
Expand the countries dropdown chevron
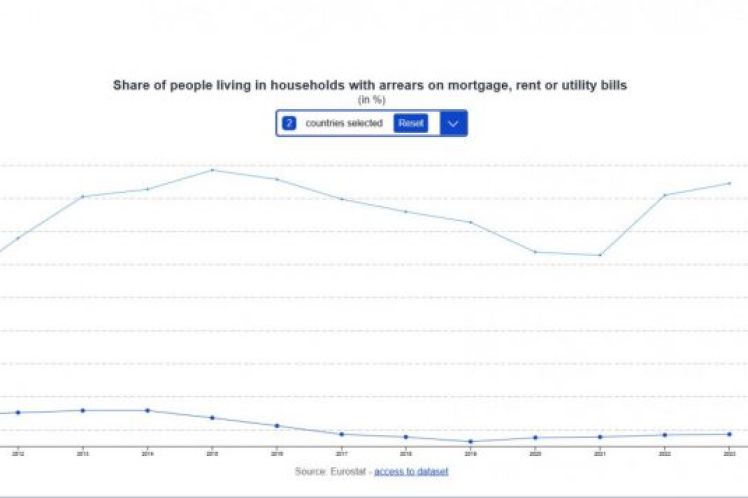click(x=453, y=123)
